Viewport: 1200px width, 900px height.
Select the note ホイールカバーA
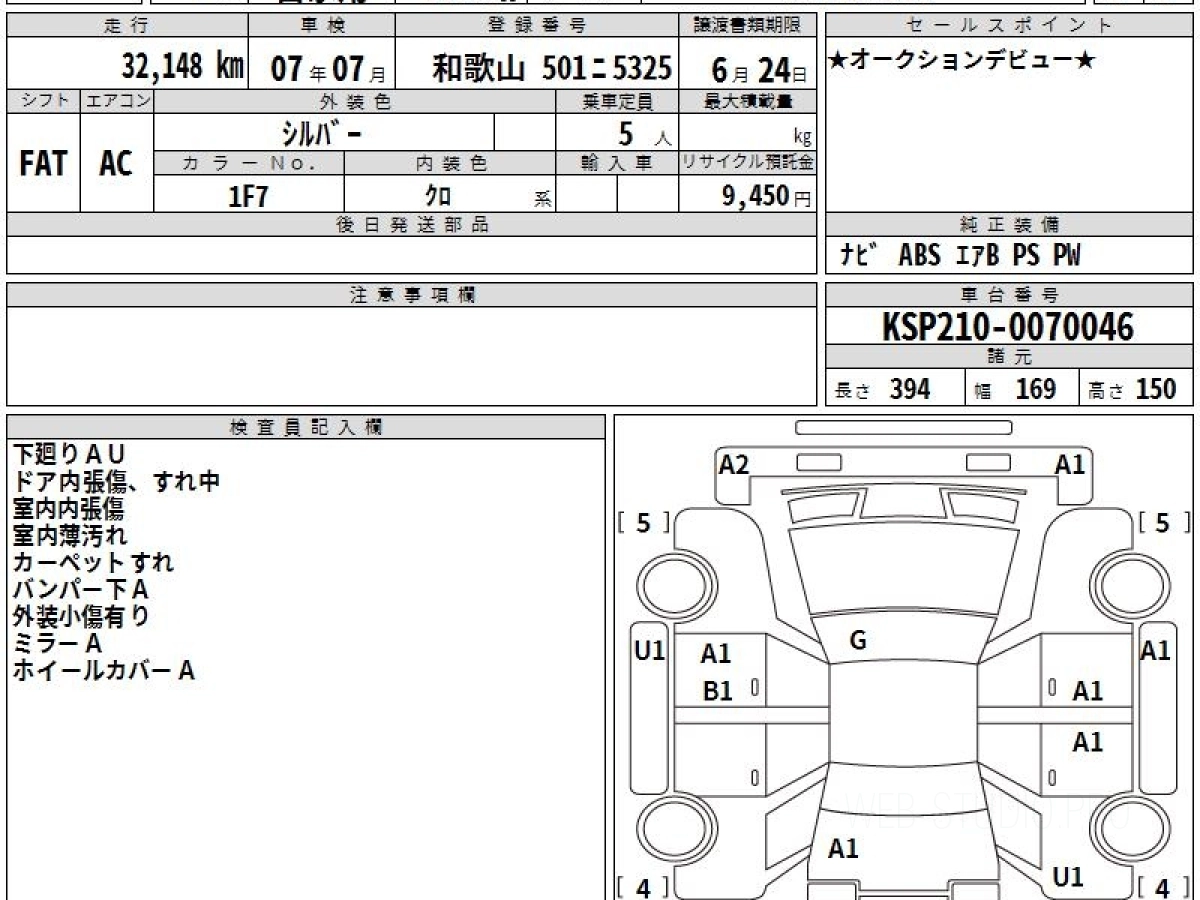point(103,670)
